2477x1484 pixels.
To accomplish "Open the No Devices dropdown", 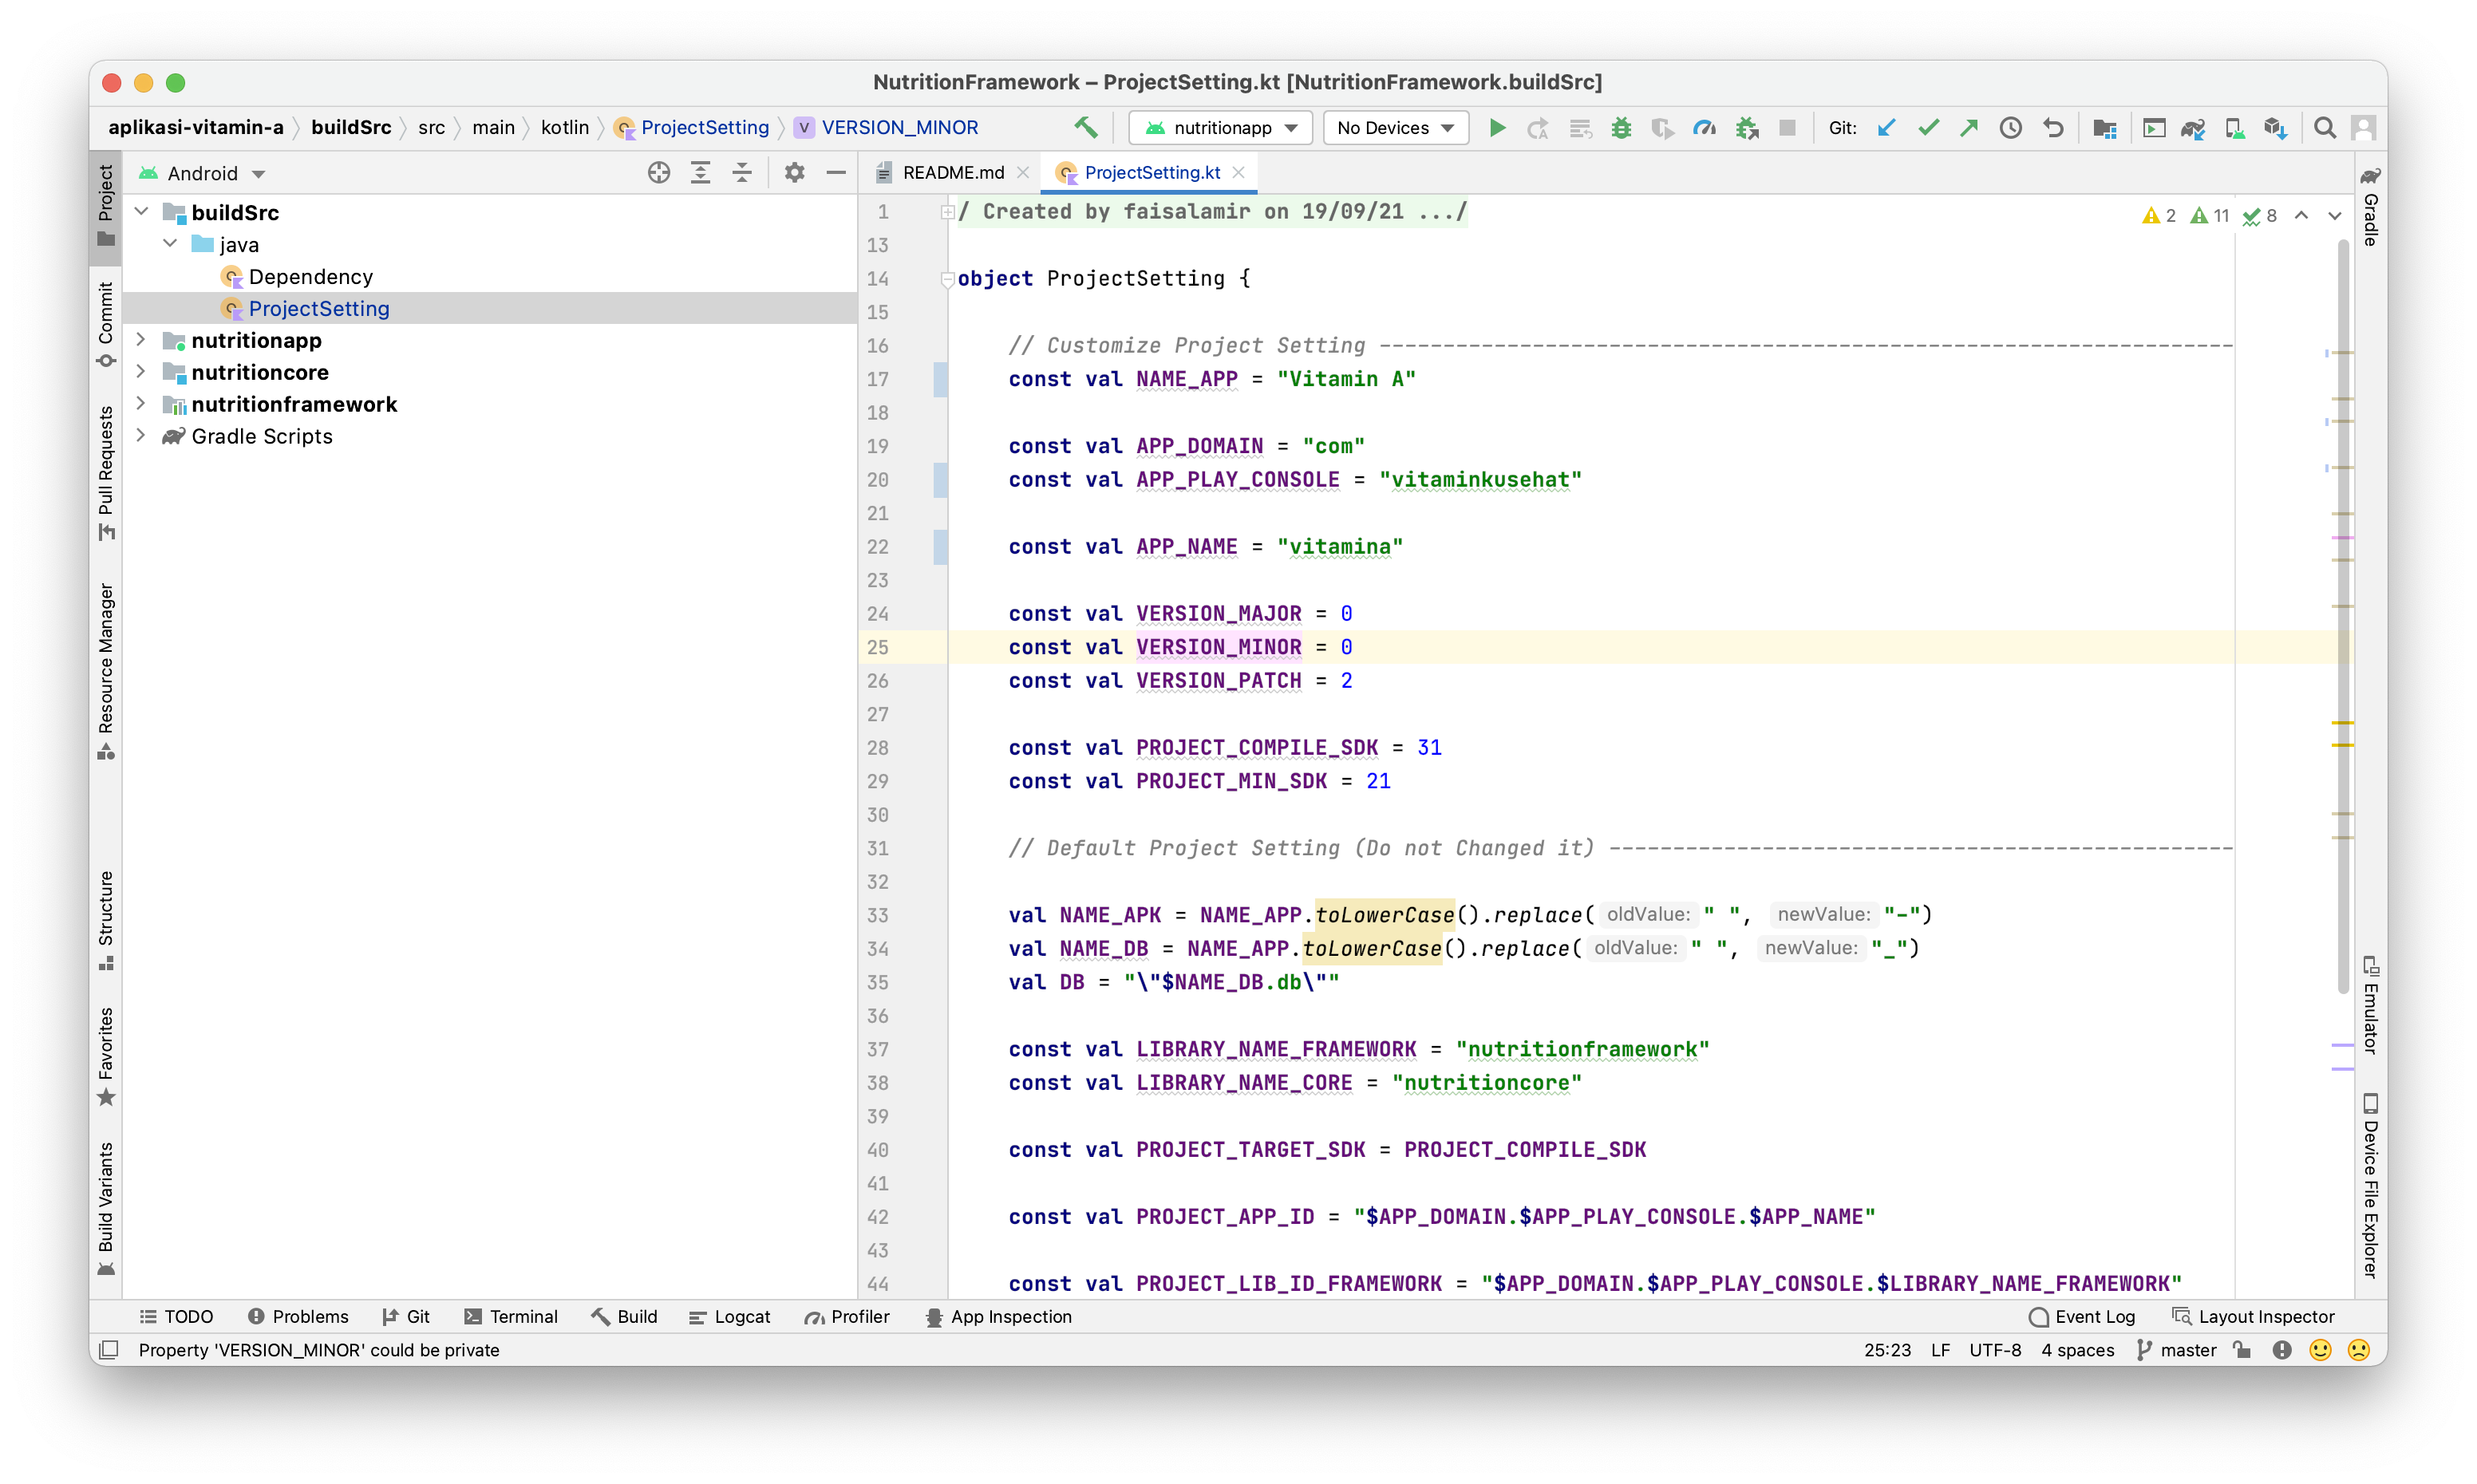I will 1395,128.
